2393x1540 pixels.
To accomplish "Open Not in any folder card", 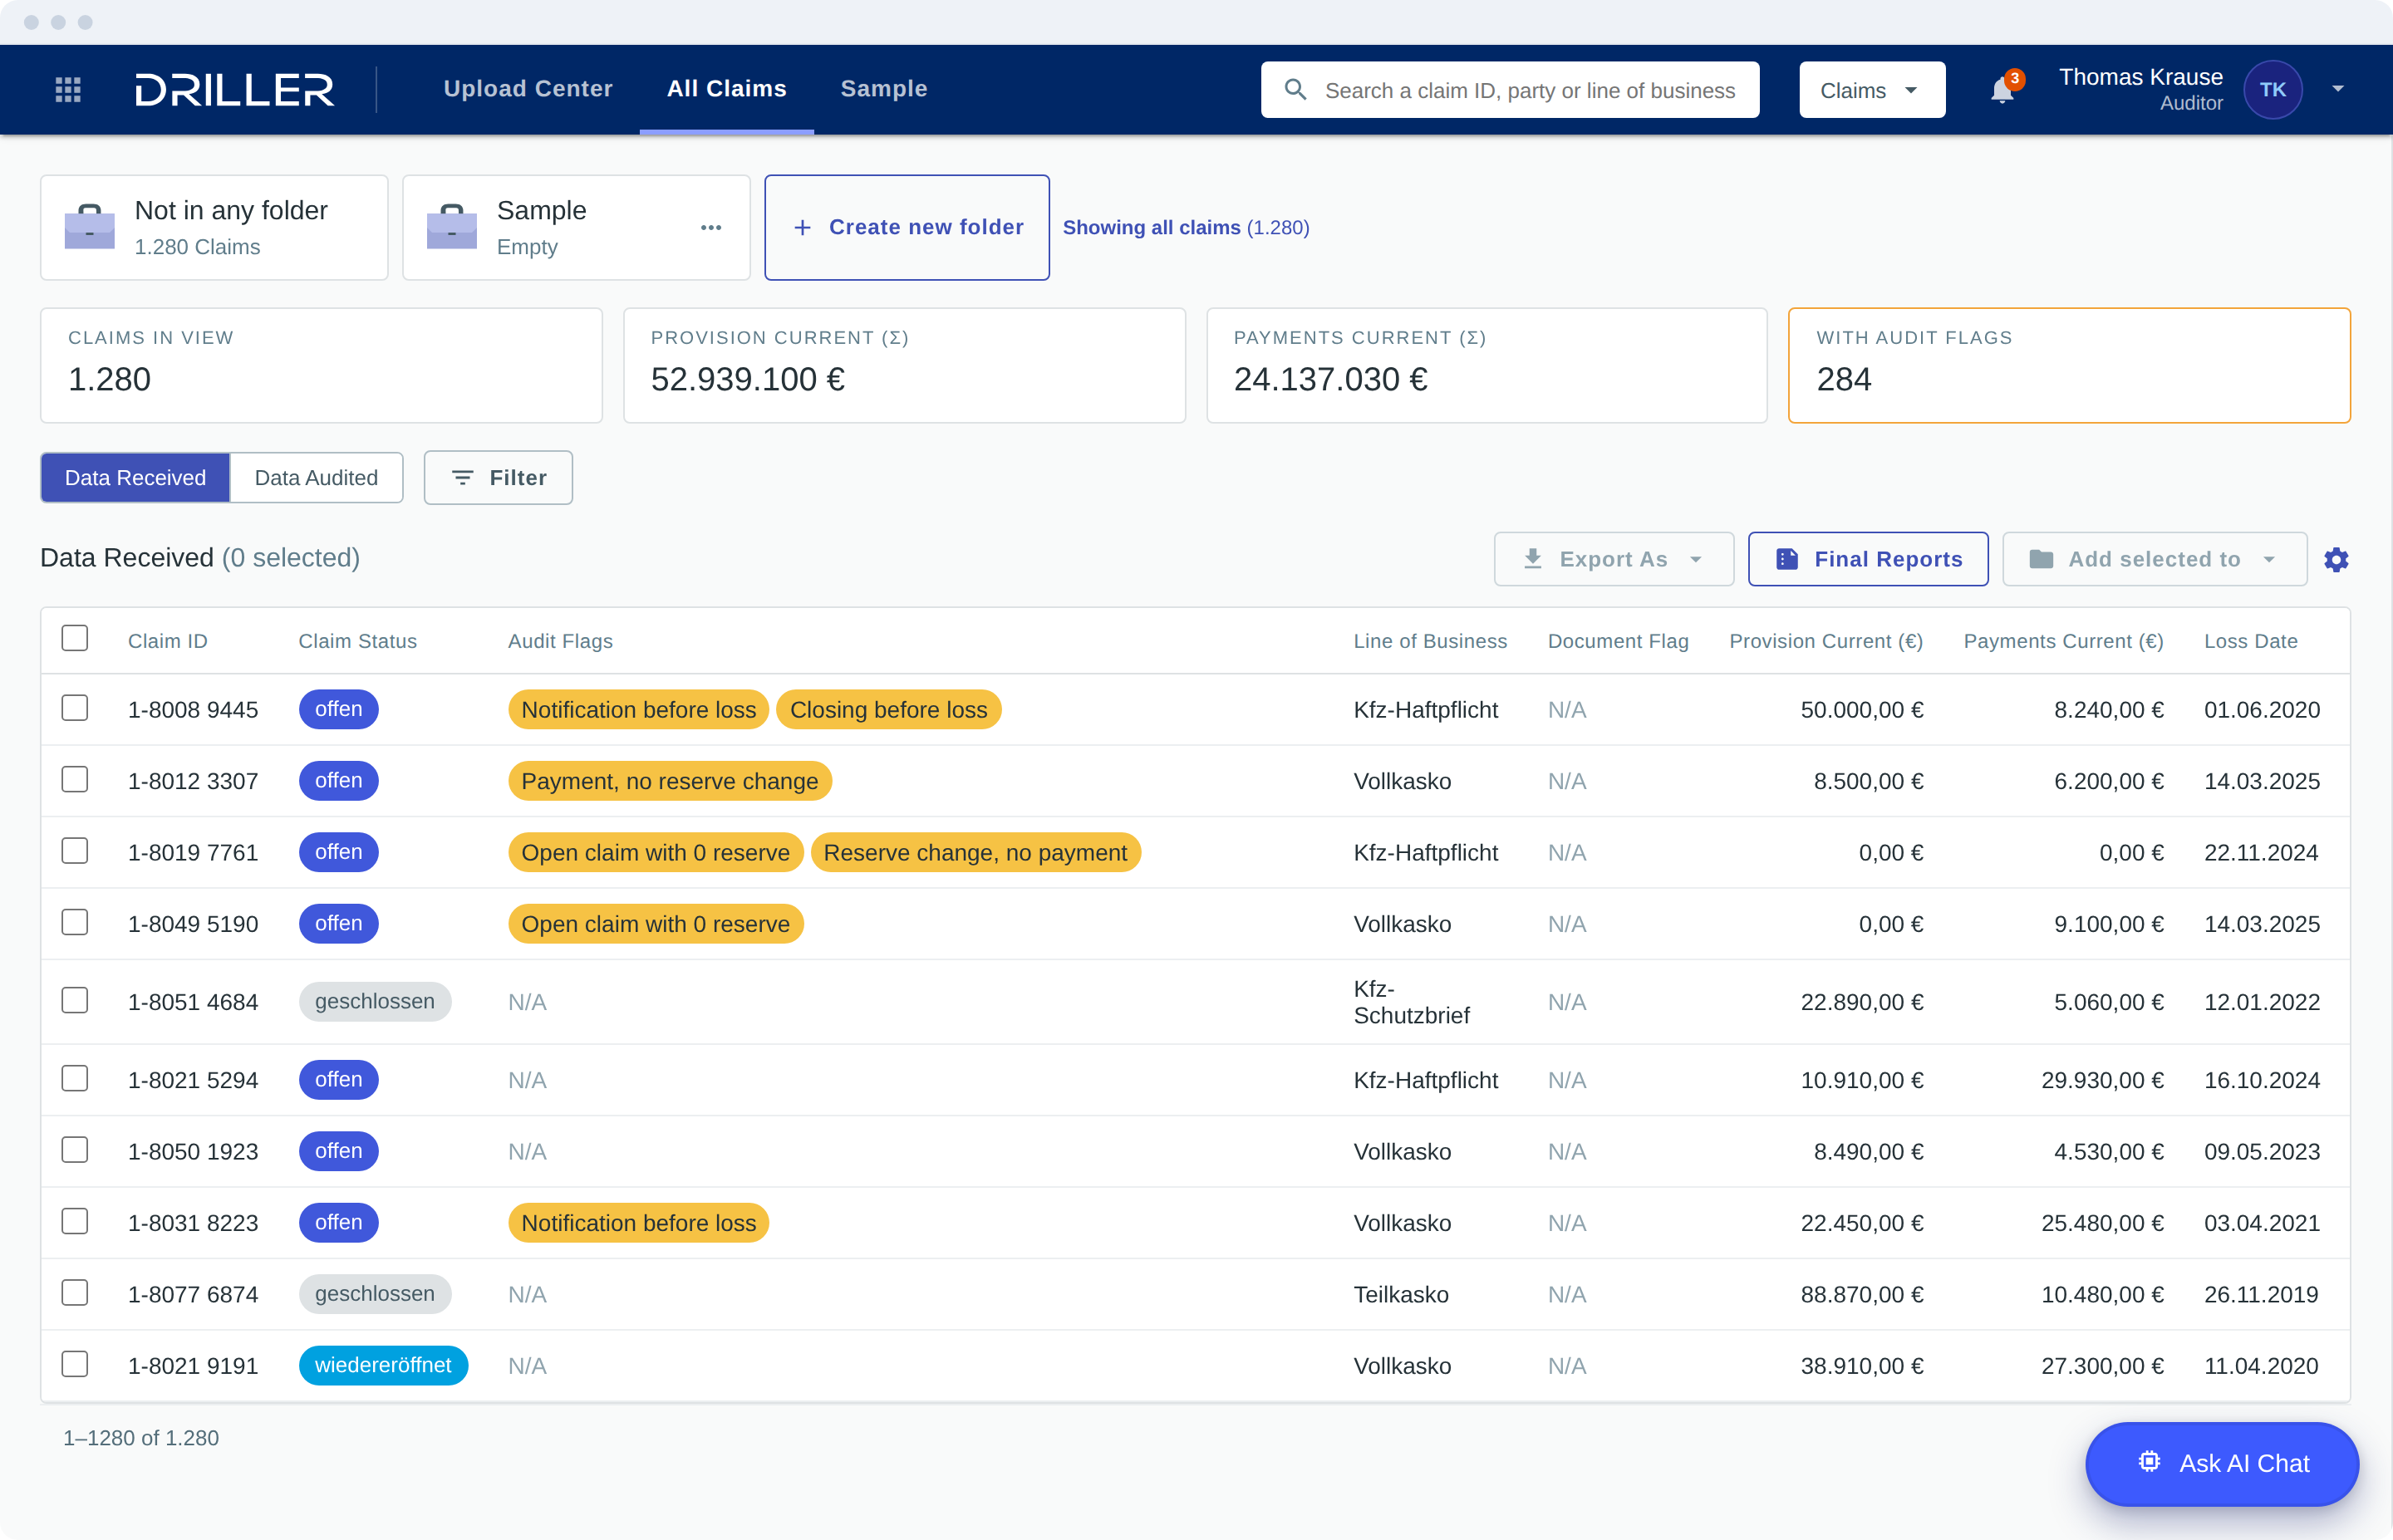I will [214, 228].
